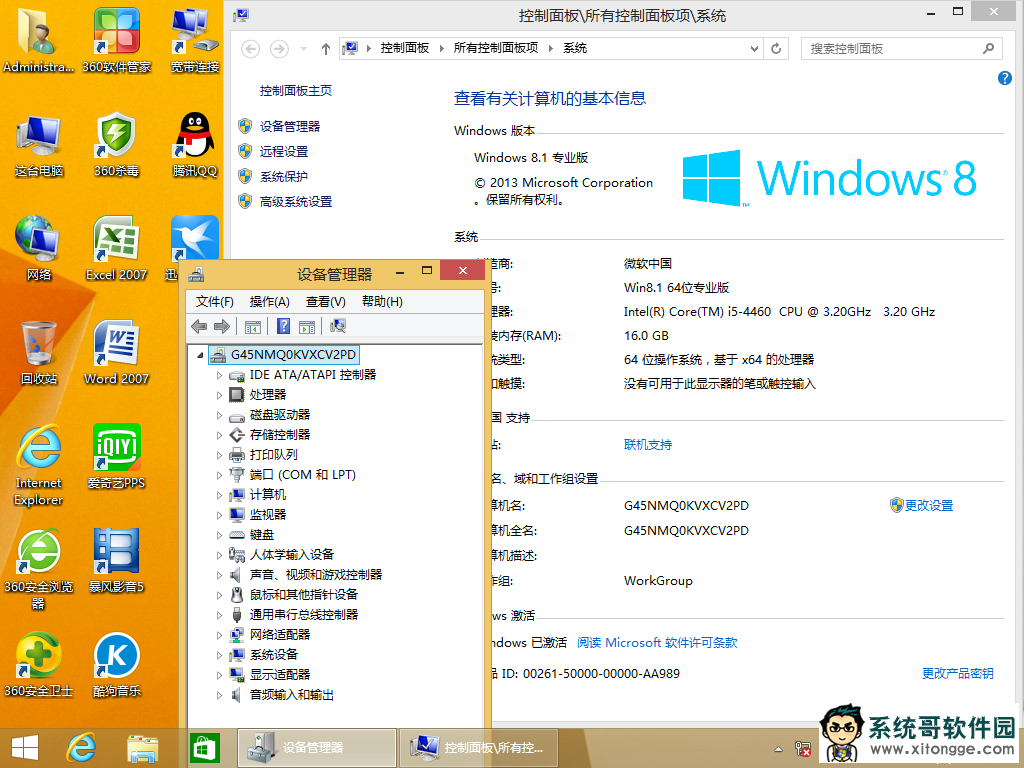
Task: Click the 更改设置 link
Action: click(928, 505)
